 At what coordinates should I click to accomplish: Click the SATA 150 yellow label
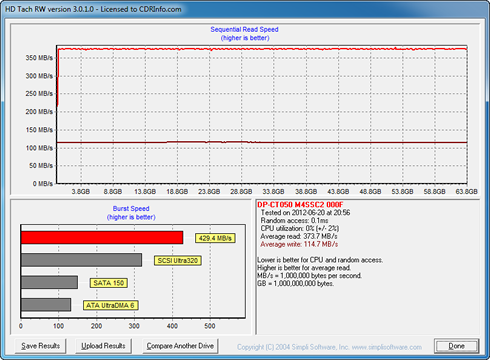coord(109,283)
